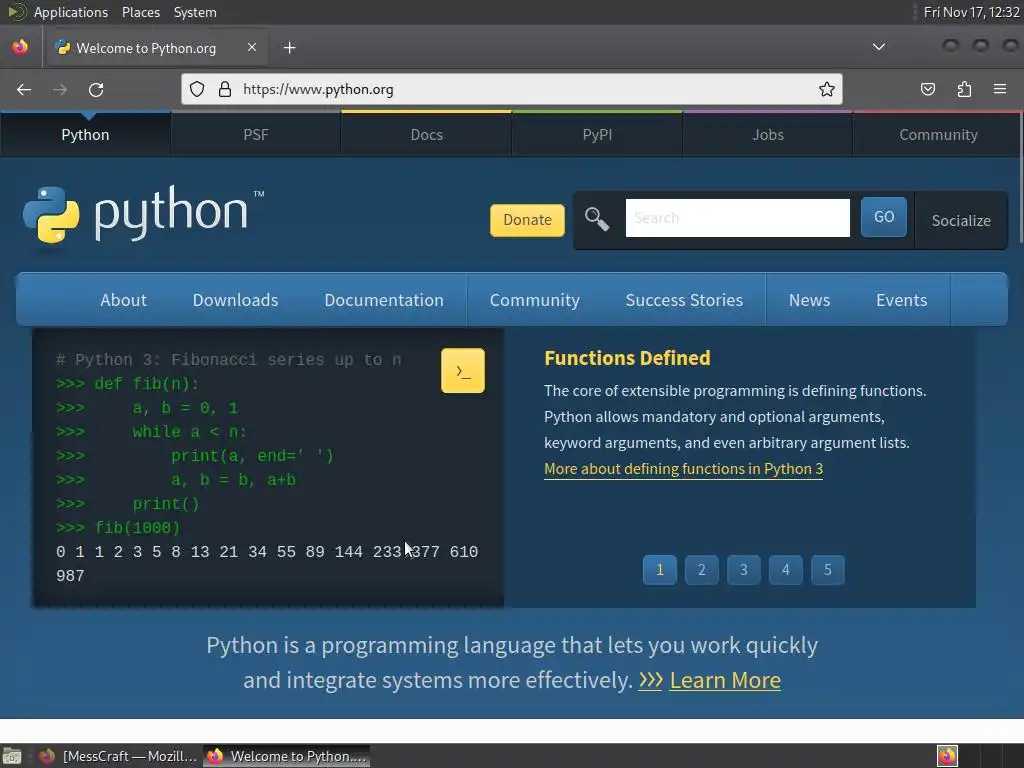Open the About menu
Viewport: 1024px width, 768px height.
pyautogui.click(x=123, y=300)
